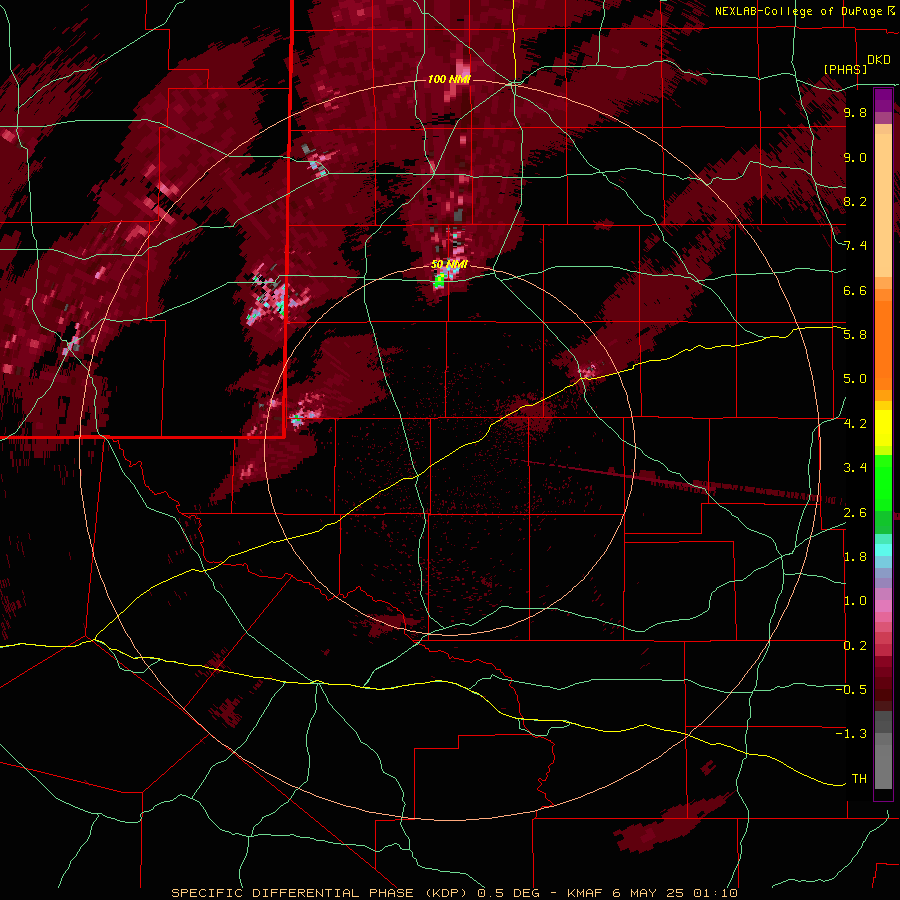Viewport: 900px width, 900px height.
Task: Click the 6.6 scale value
Action: (x=855, y=290)
